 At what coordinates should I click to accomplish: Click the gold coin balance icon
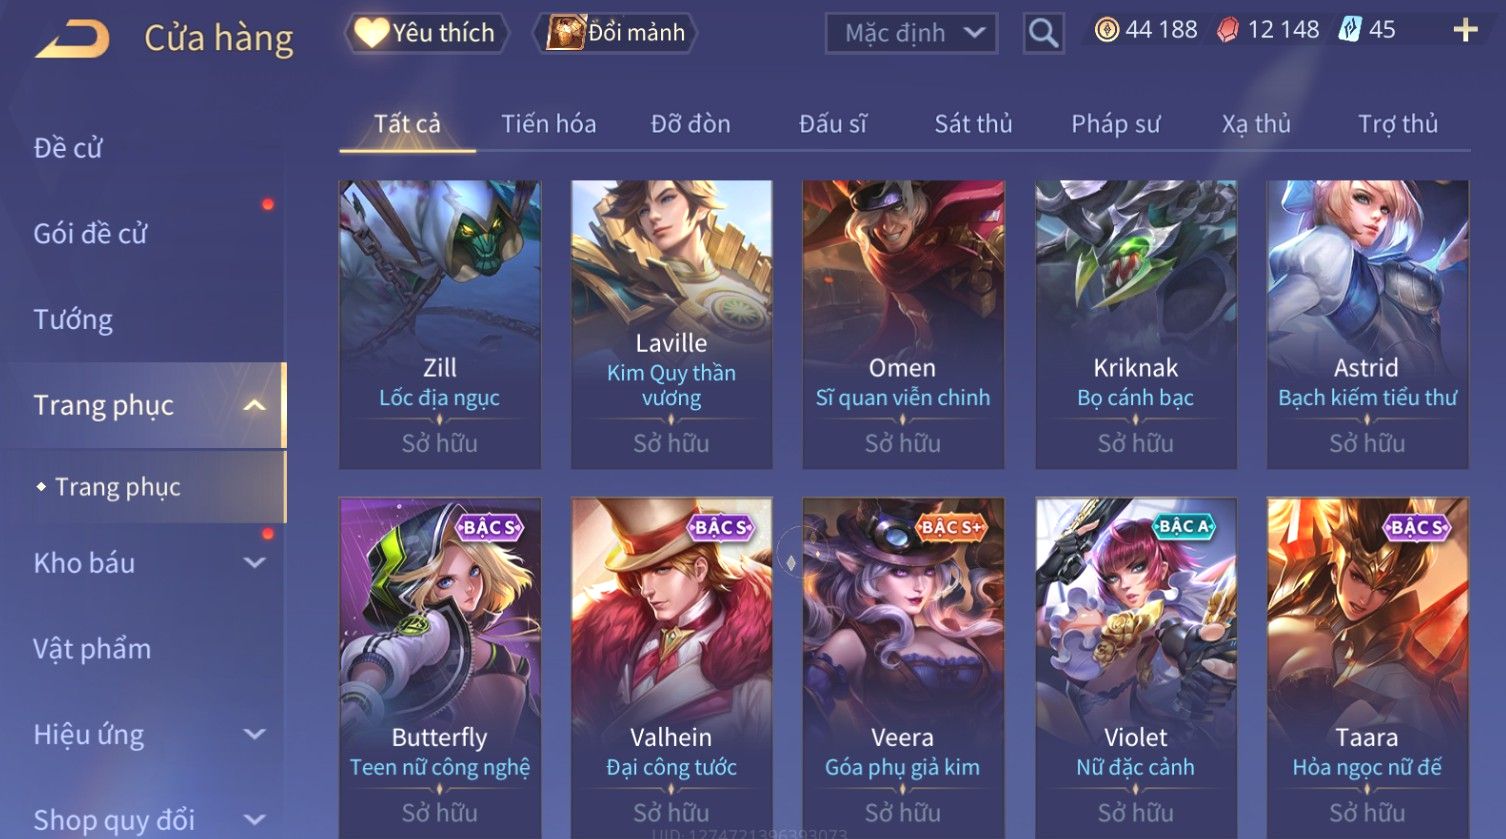[x=1106, y=30]
